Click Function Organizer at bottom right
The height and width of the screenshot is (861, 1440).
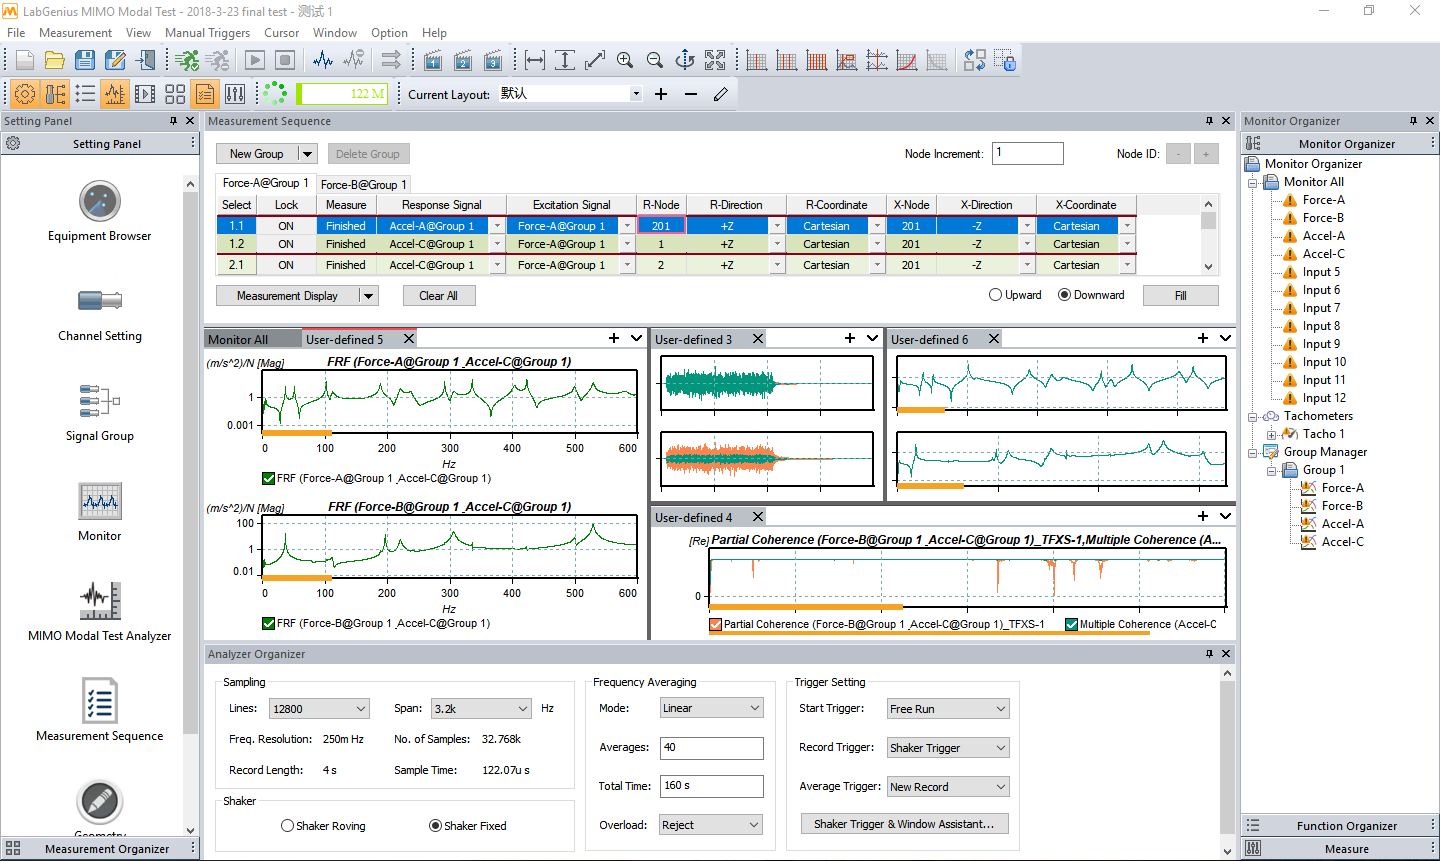pyautogui.click(x=1346, y=826)
